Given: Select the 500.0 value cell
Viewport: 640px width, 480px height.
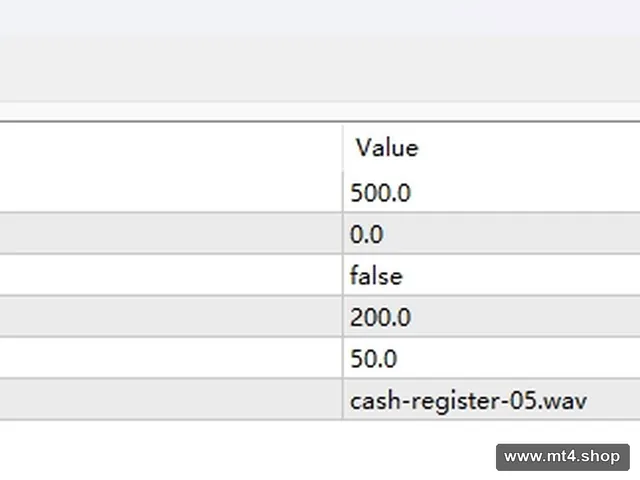Looking at the screenshot, I should pos(491,192).
